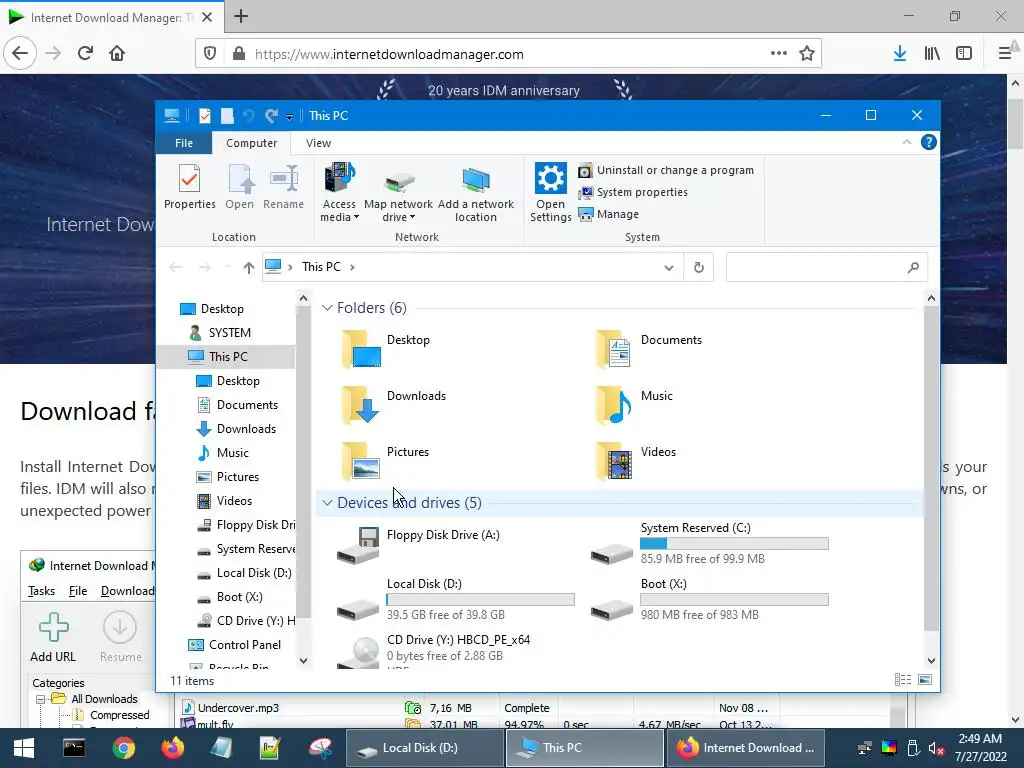Click SYSTEM in navigation pane

tap(229, 333)
